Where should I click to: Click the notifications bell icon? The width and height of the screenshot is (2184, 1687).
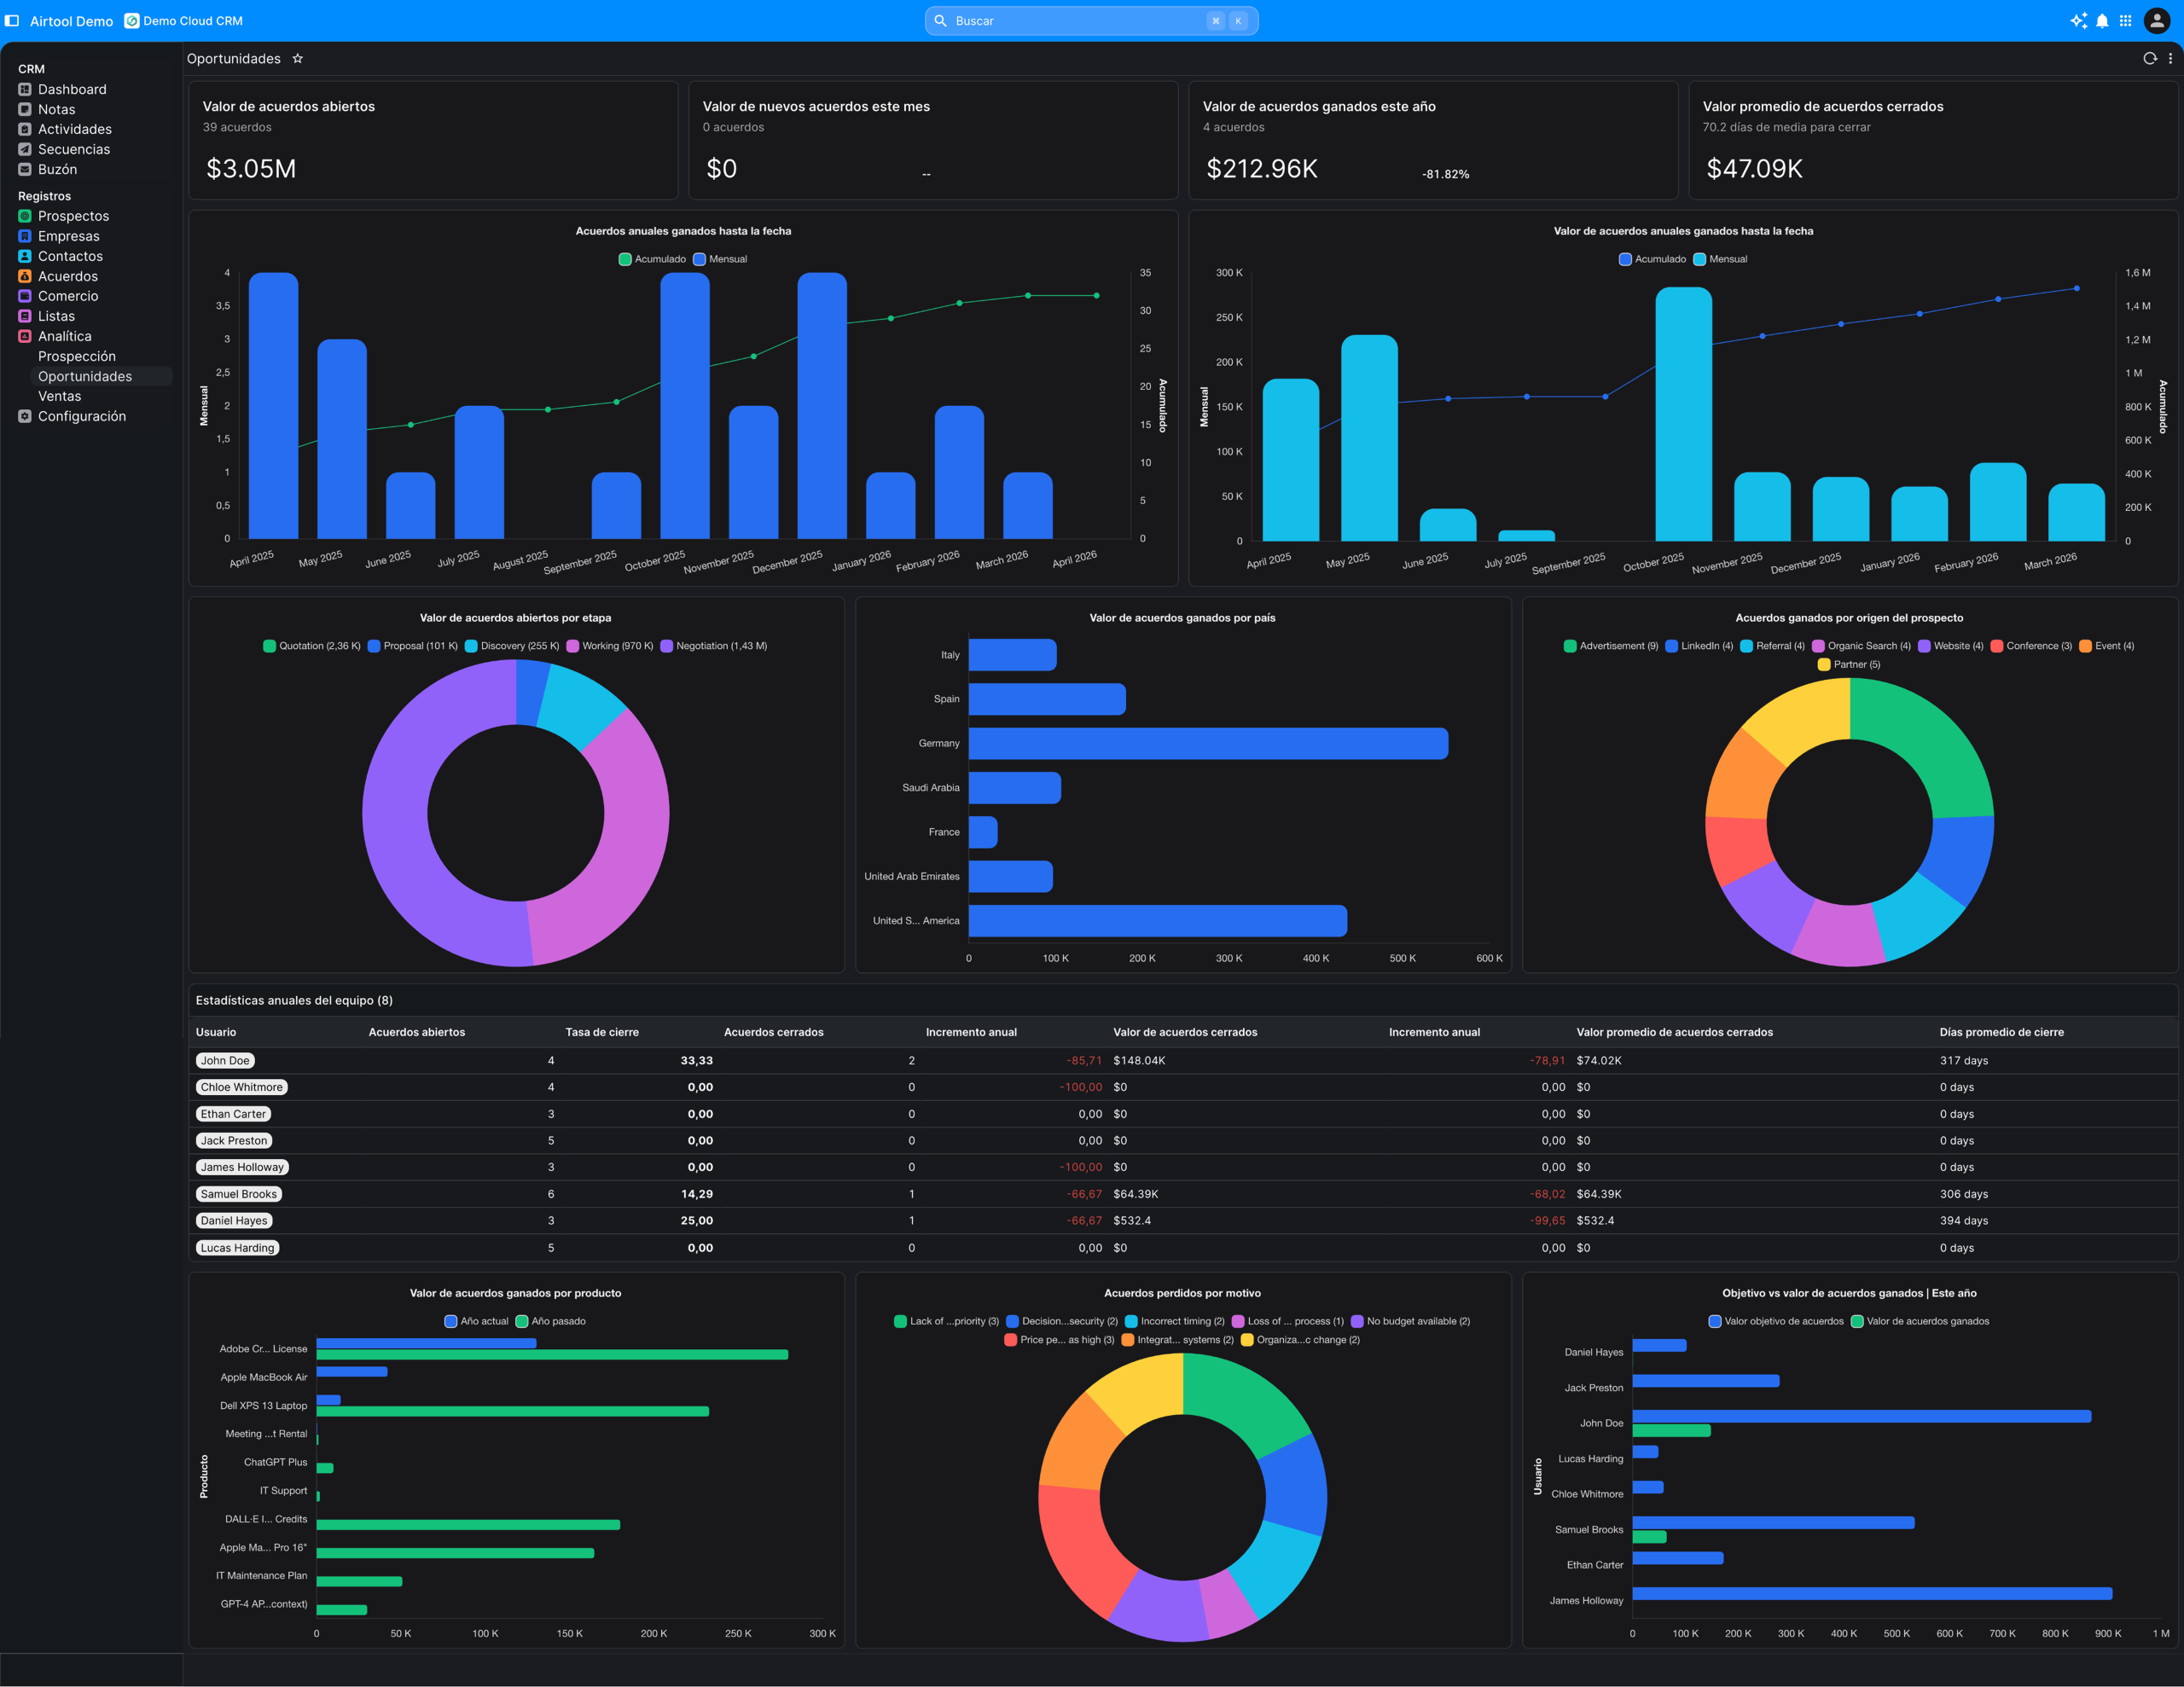coord(2102,20)
